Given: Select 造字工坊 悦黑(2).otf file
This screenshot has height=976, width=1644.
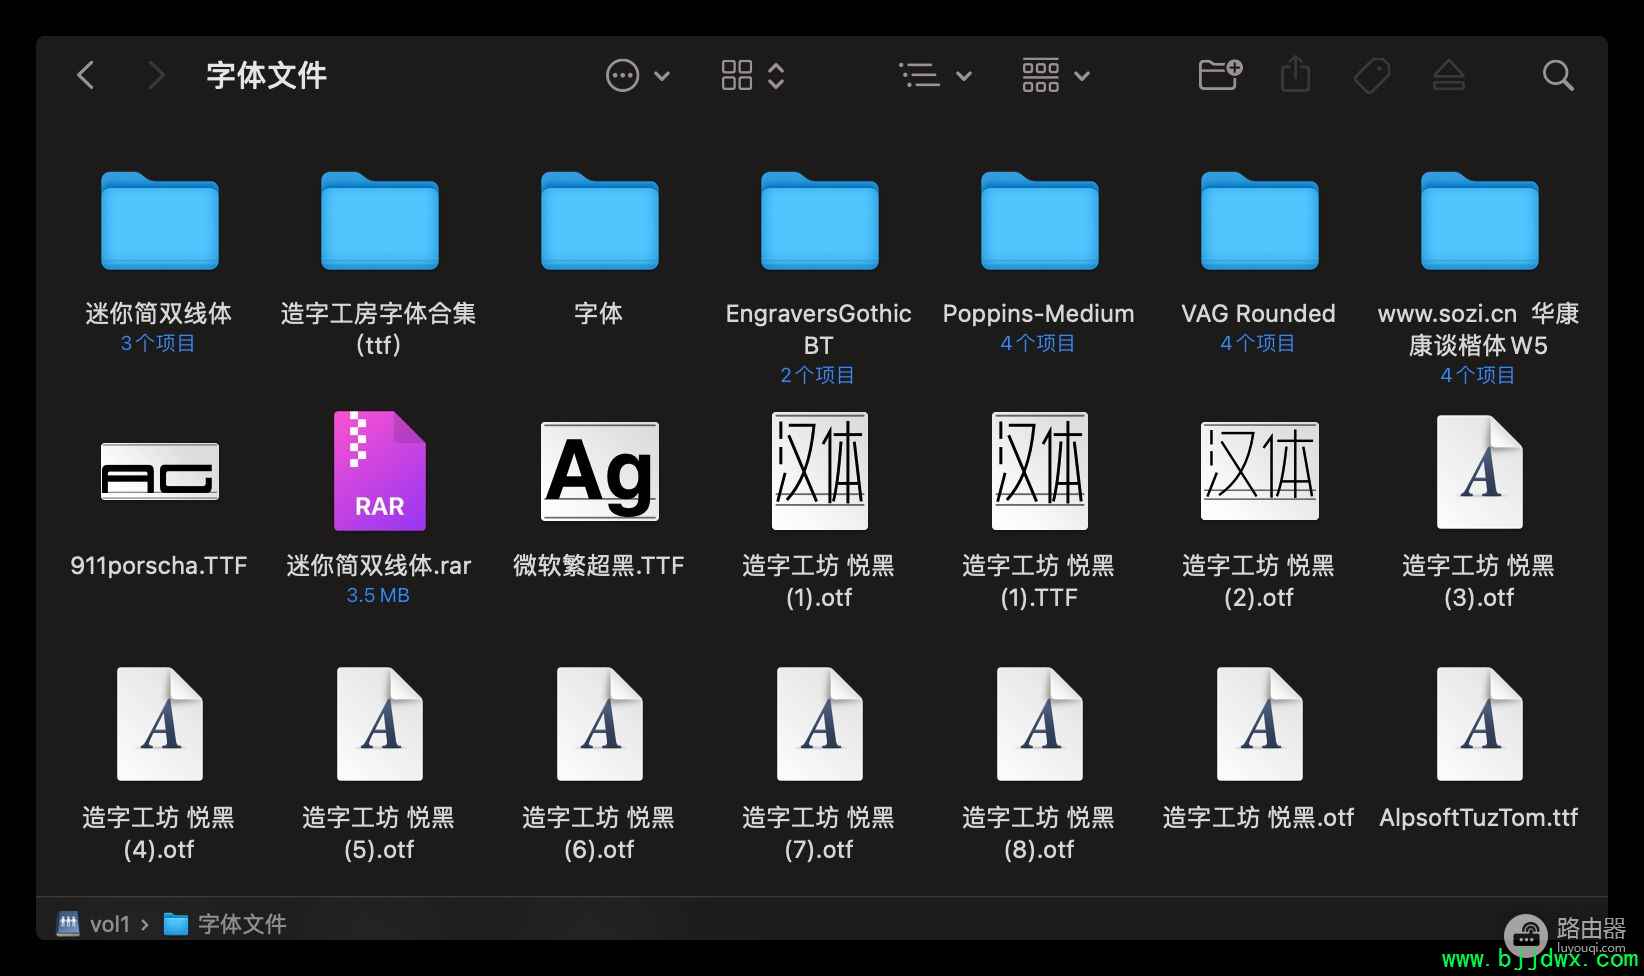Looking at the screenshot, I should 1260,471.
